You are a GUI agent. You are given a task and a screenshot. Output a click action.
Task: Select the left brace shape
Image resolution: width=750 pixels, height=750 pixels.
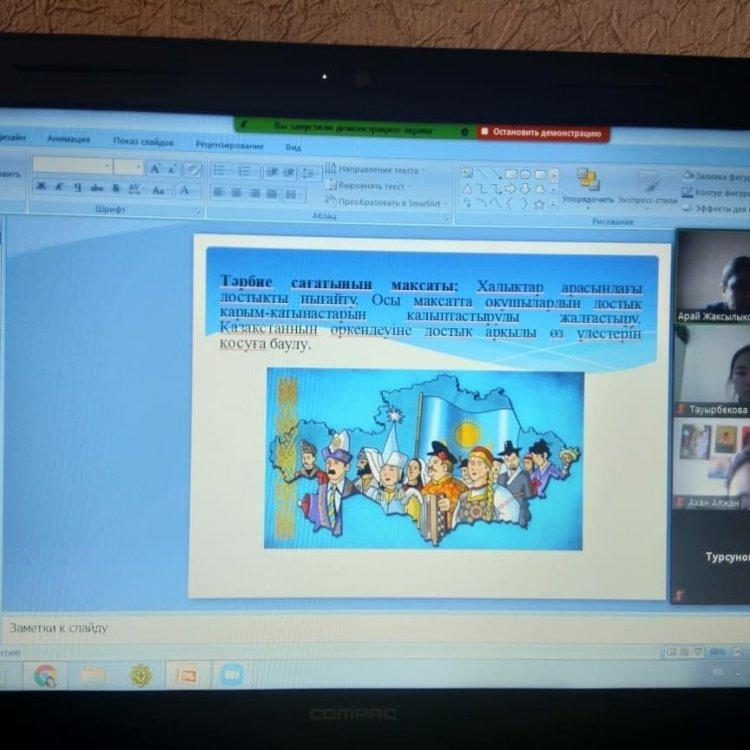coord(510,204)
